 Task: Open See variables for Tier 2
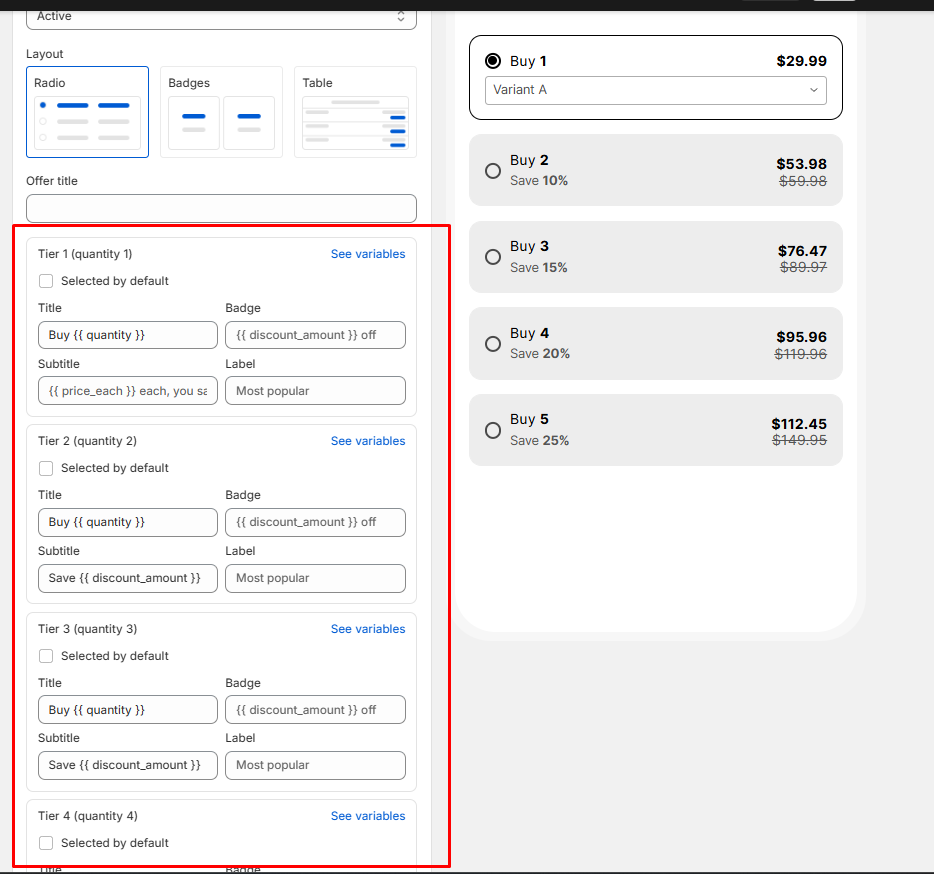(368, 441)
